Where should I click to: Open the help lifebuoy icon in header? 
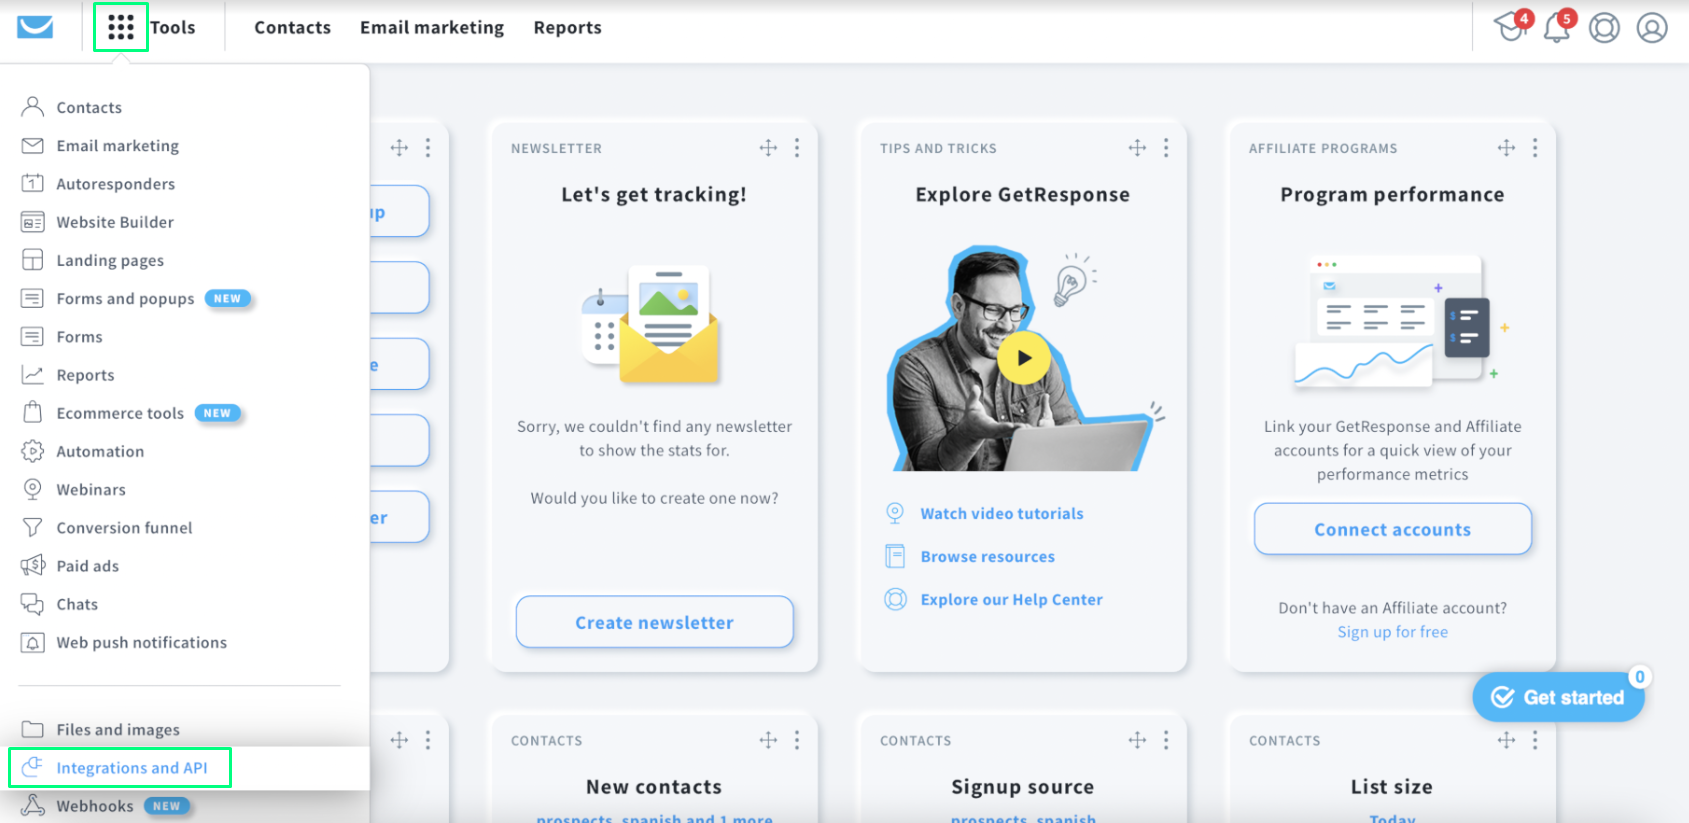coord(1604,27)
